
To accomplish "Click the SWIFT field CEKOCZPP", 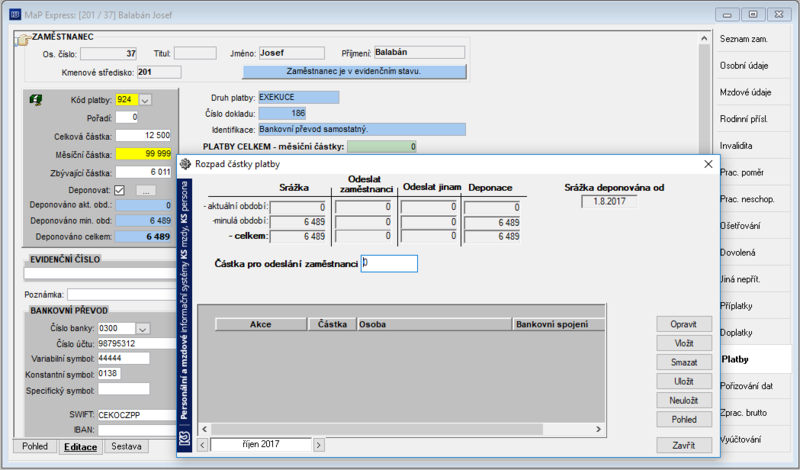I will coord(137,415).
